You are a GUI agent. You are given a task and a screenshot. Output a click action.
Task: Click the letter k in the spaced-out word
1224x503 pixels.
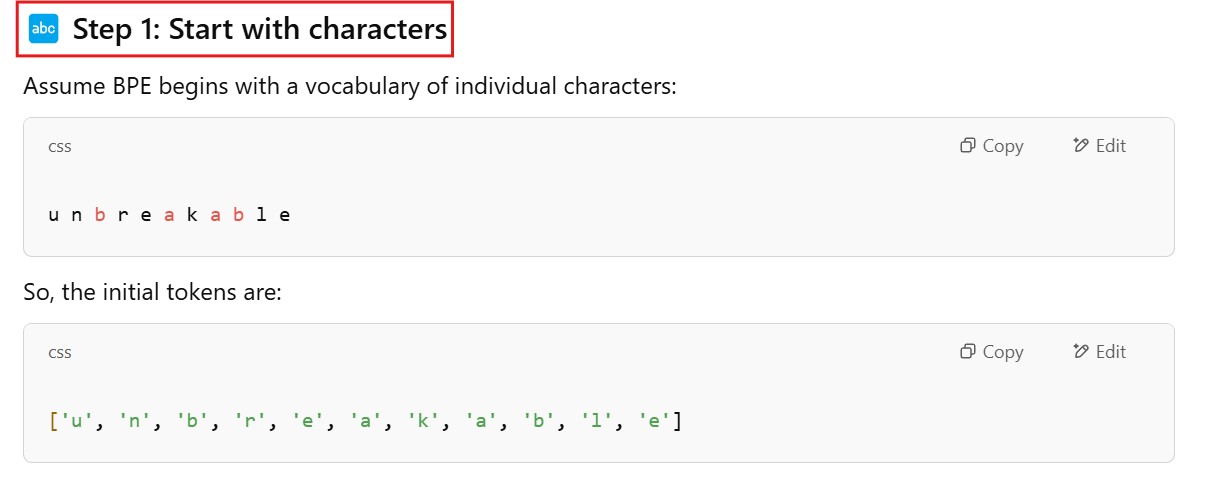pyautogui.click(x=192, y=214)
